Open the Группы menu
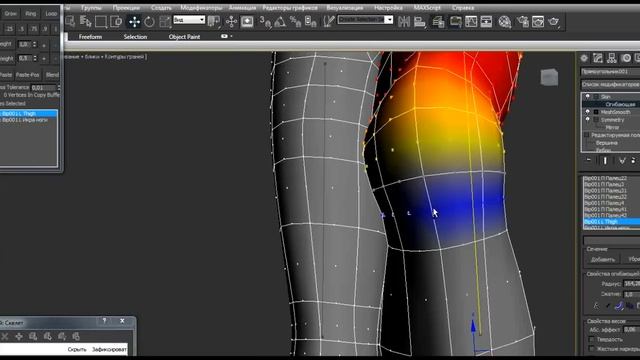The image size is (640, 360). coord(91,7)
